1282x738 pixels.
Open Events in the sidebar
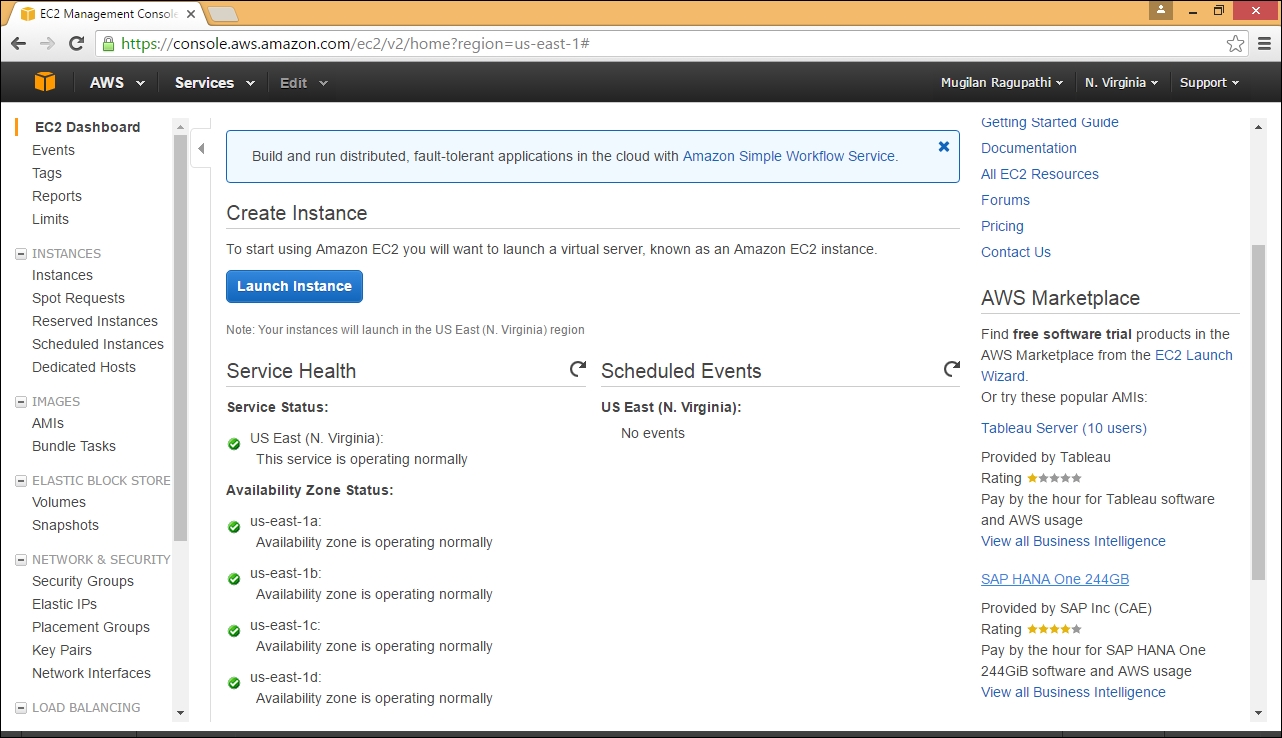click(53, 150)
